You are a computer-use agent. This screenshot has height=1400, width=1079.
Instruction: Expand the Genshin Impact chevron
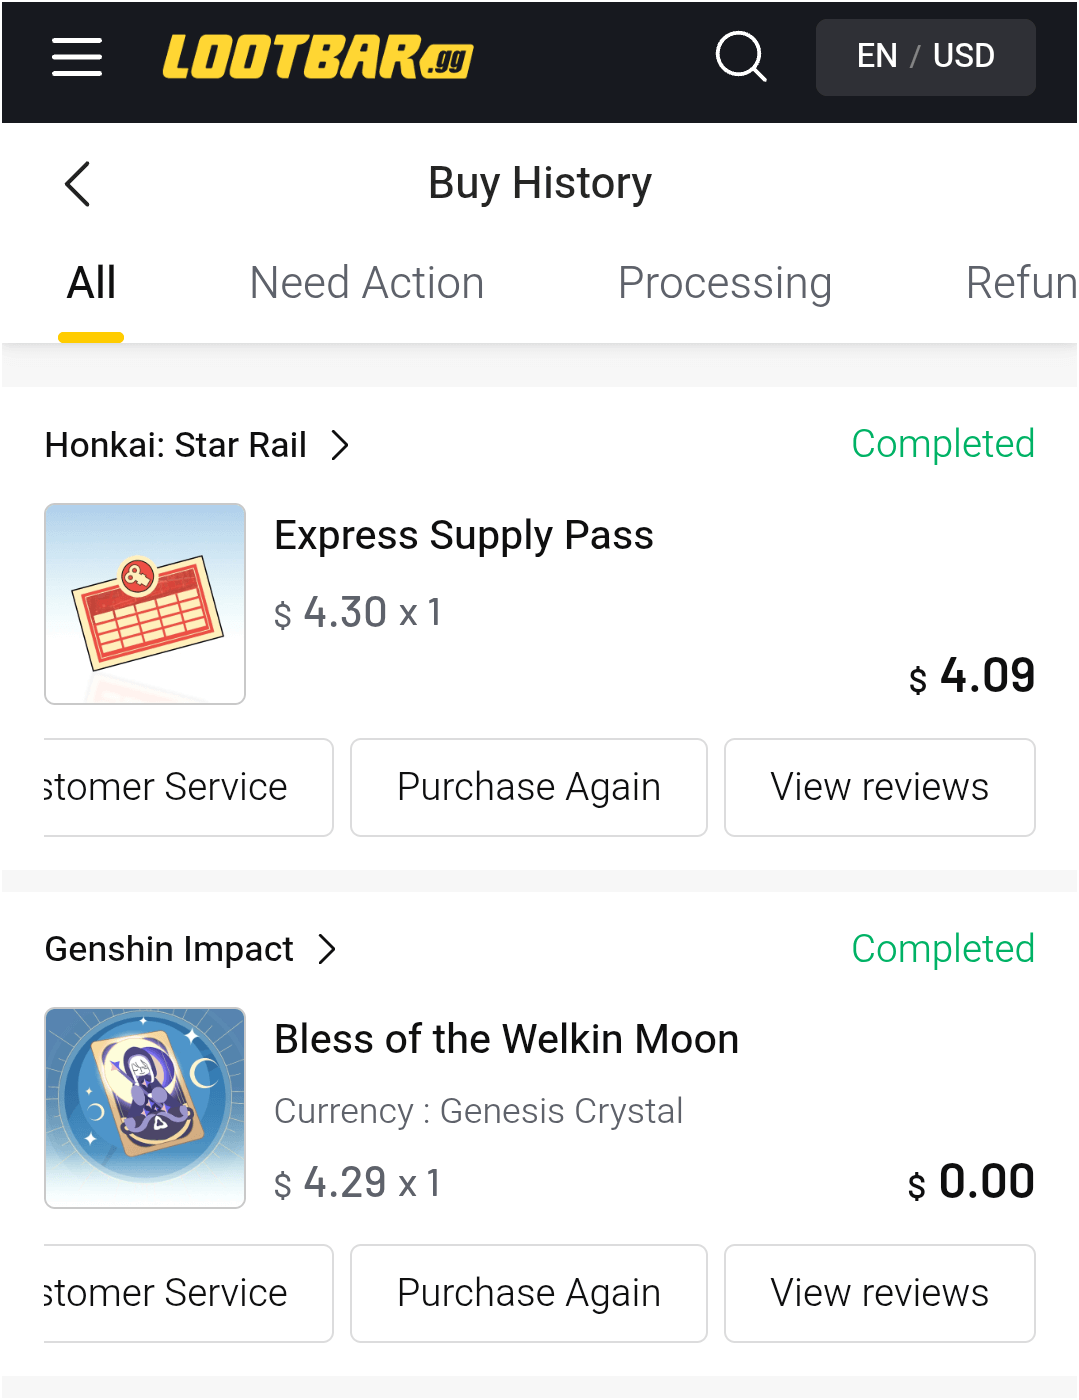(327, 949)
